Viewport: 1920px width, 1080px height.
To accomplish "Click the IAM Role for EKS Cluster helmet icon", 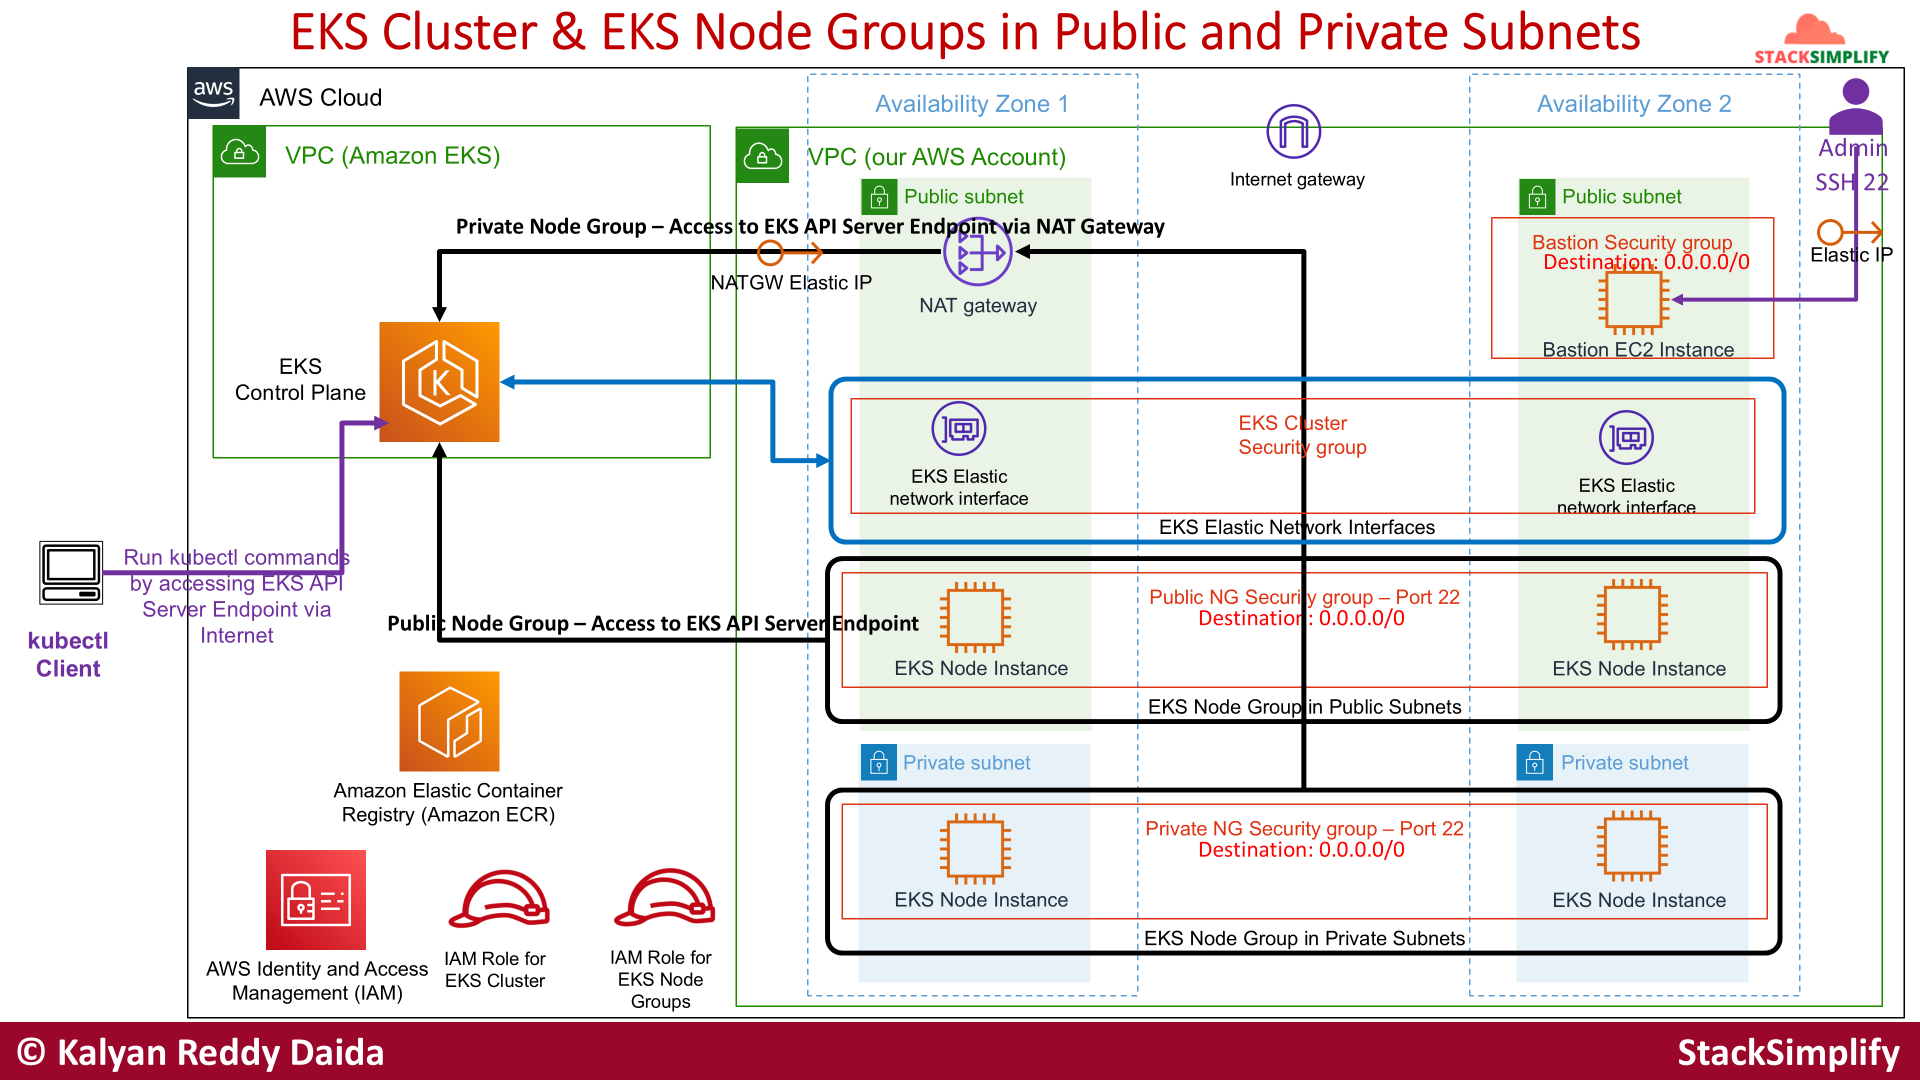I will click(x=499, y=899).
